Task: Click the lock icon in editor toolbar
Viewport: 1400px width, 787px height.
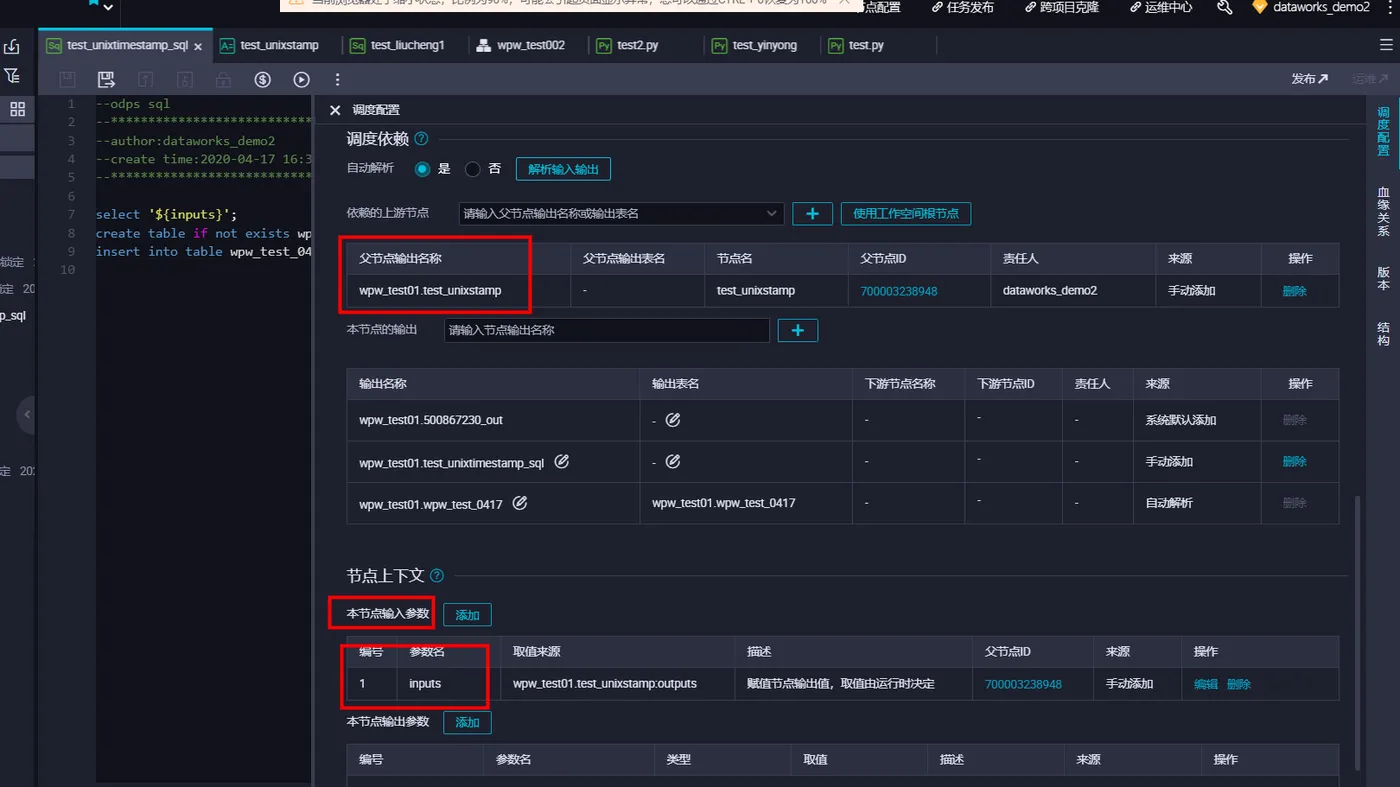Action: pyautogui.click(x=223, y=79)
